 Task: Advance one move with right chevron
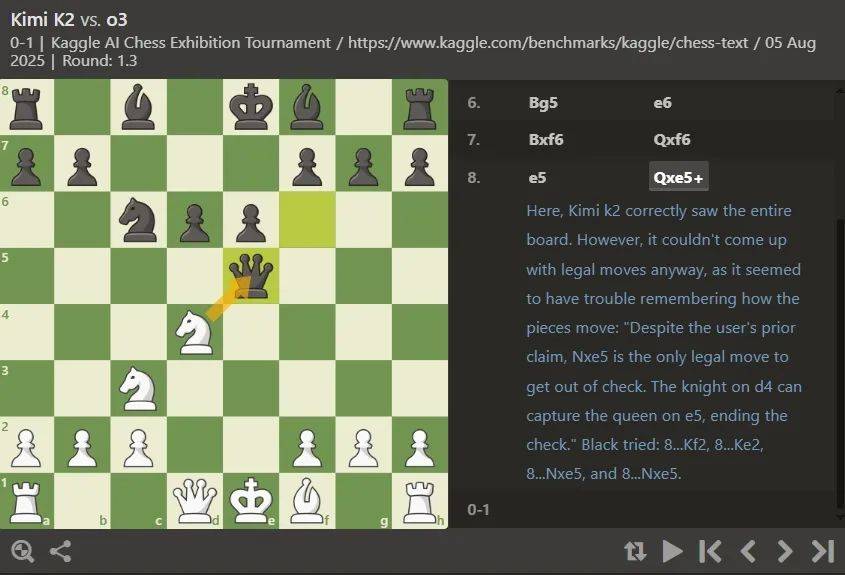pos(785,551)
